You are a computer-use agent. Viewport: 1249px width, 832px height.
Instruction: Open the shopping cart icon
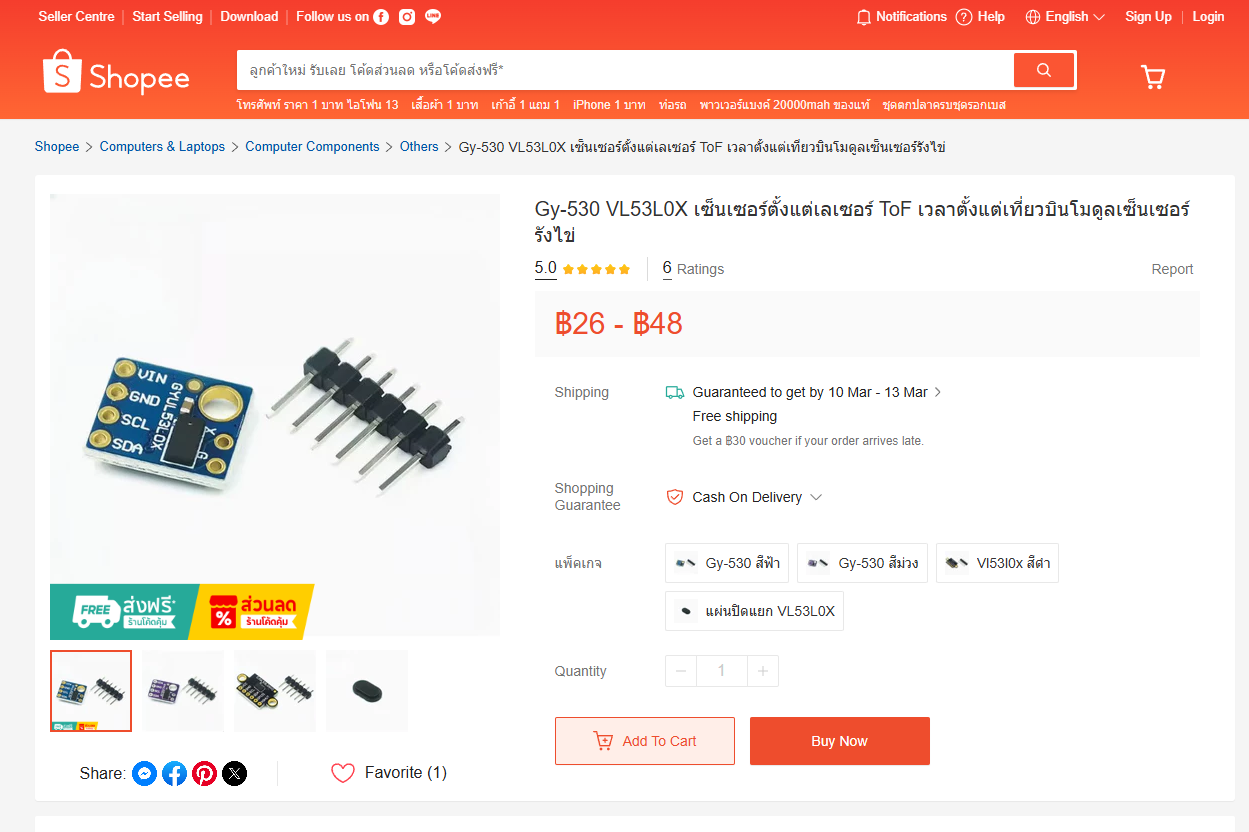point(1153,77)
